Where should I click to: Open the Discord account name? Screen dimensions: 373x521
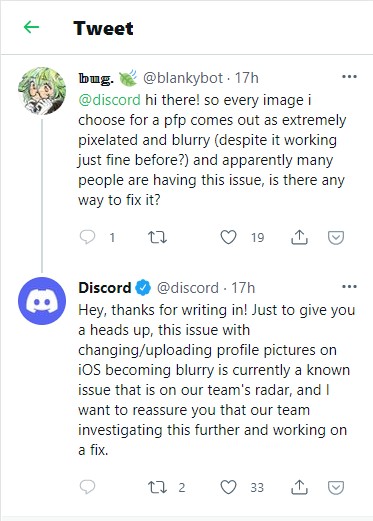coord(105,288)
